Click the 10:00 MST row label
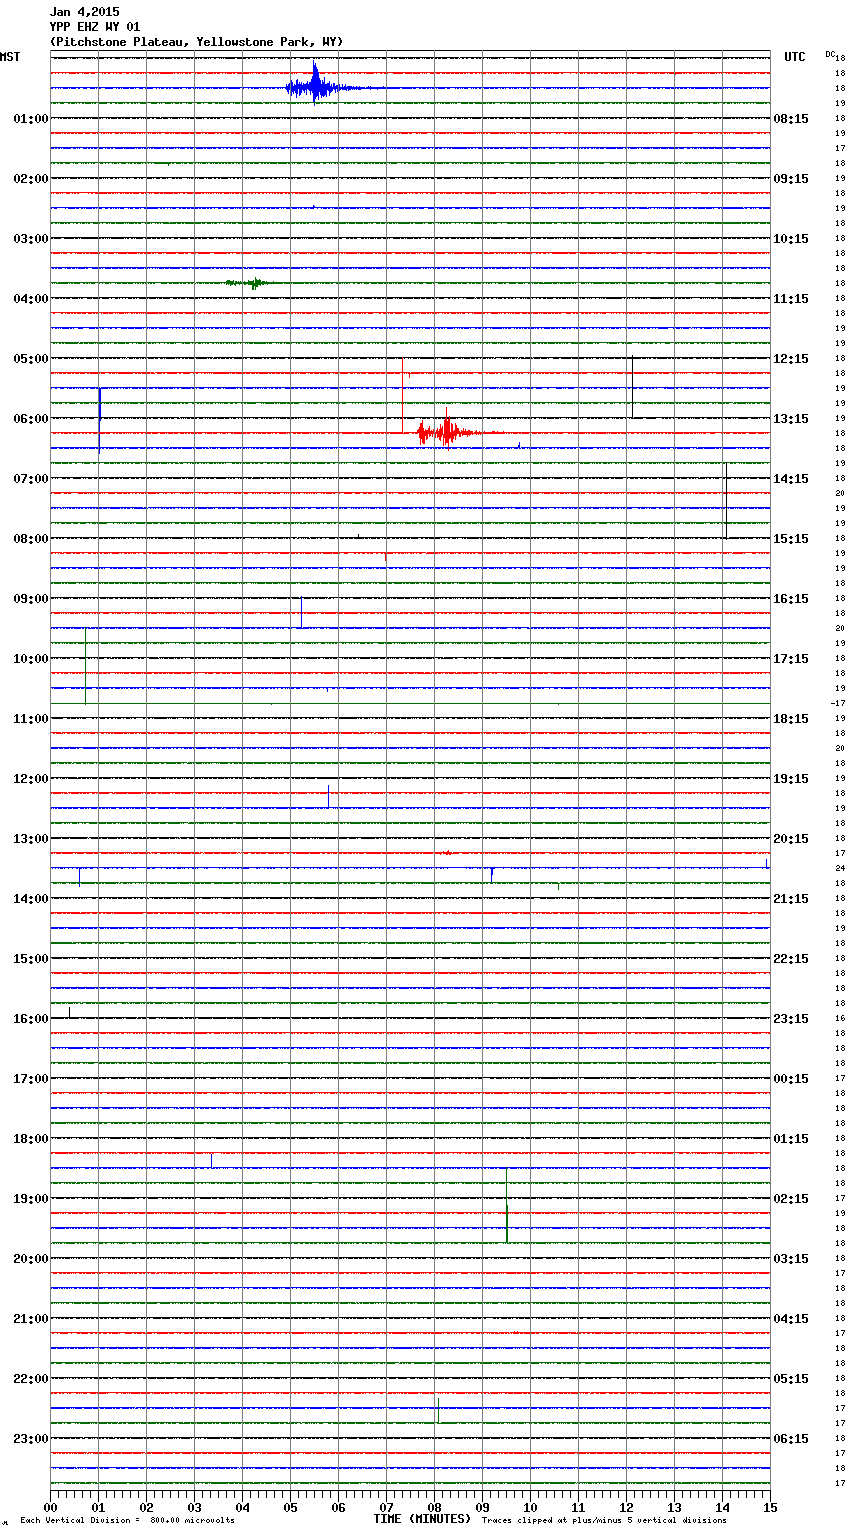The image size is (850, 1534). [30, 659]
